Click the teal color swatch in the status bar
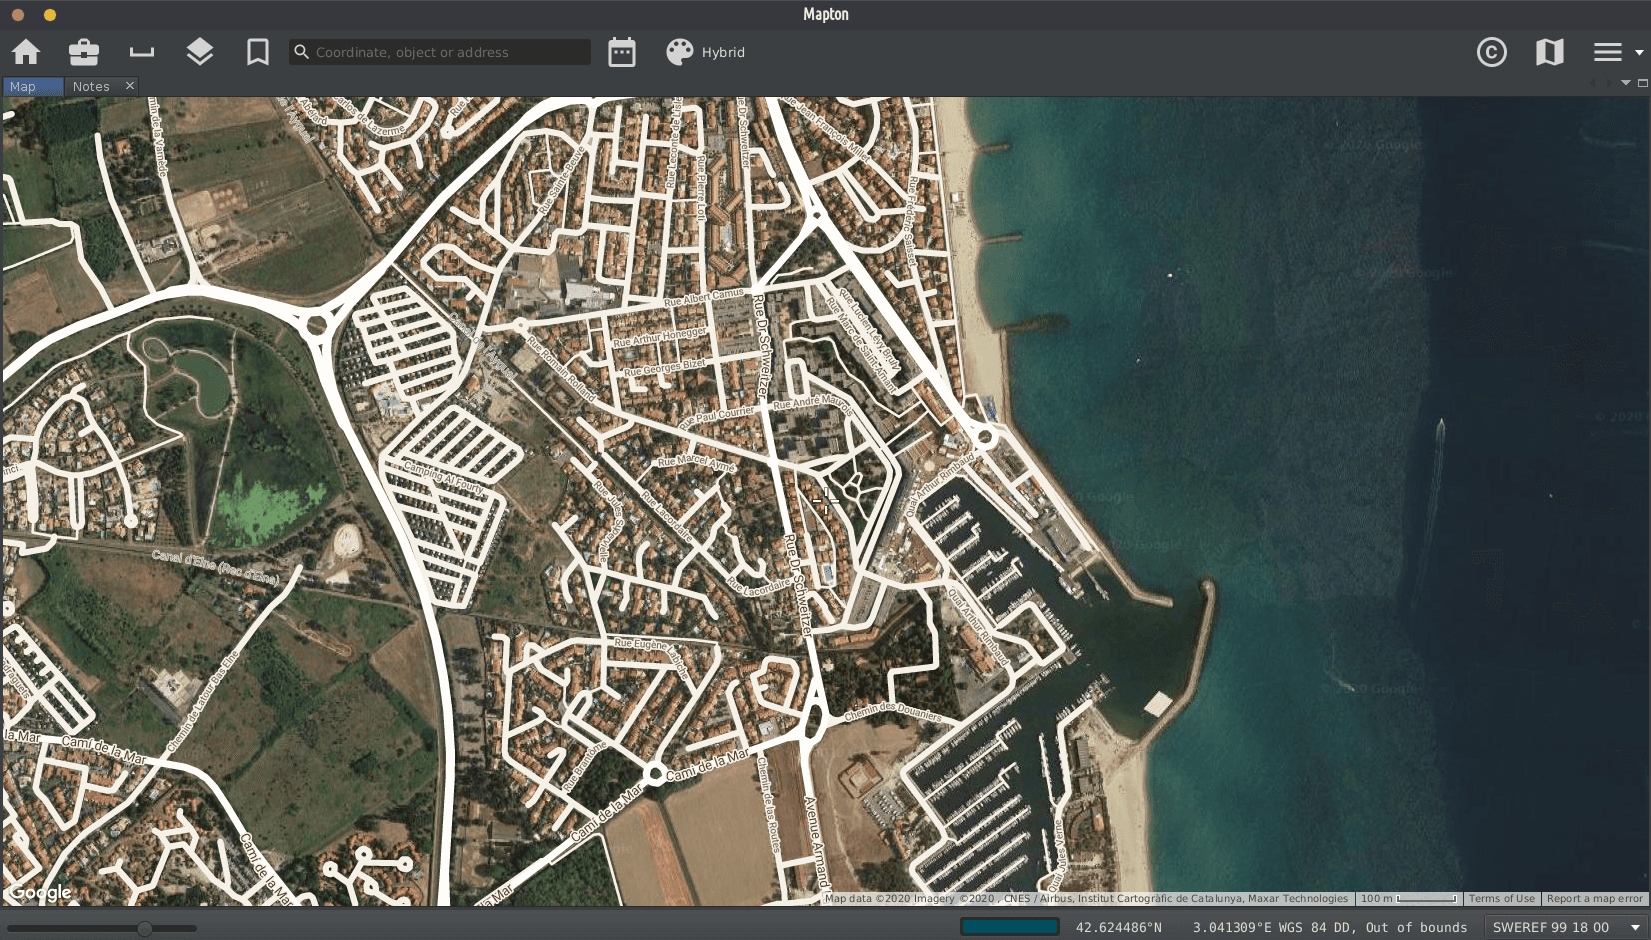The height and width of the screenshot is (940, 1651). tap(1010, 927)
